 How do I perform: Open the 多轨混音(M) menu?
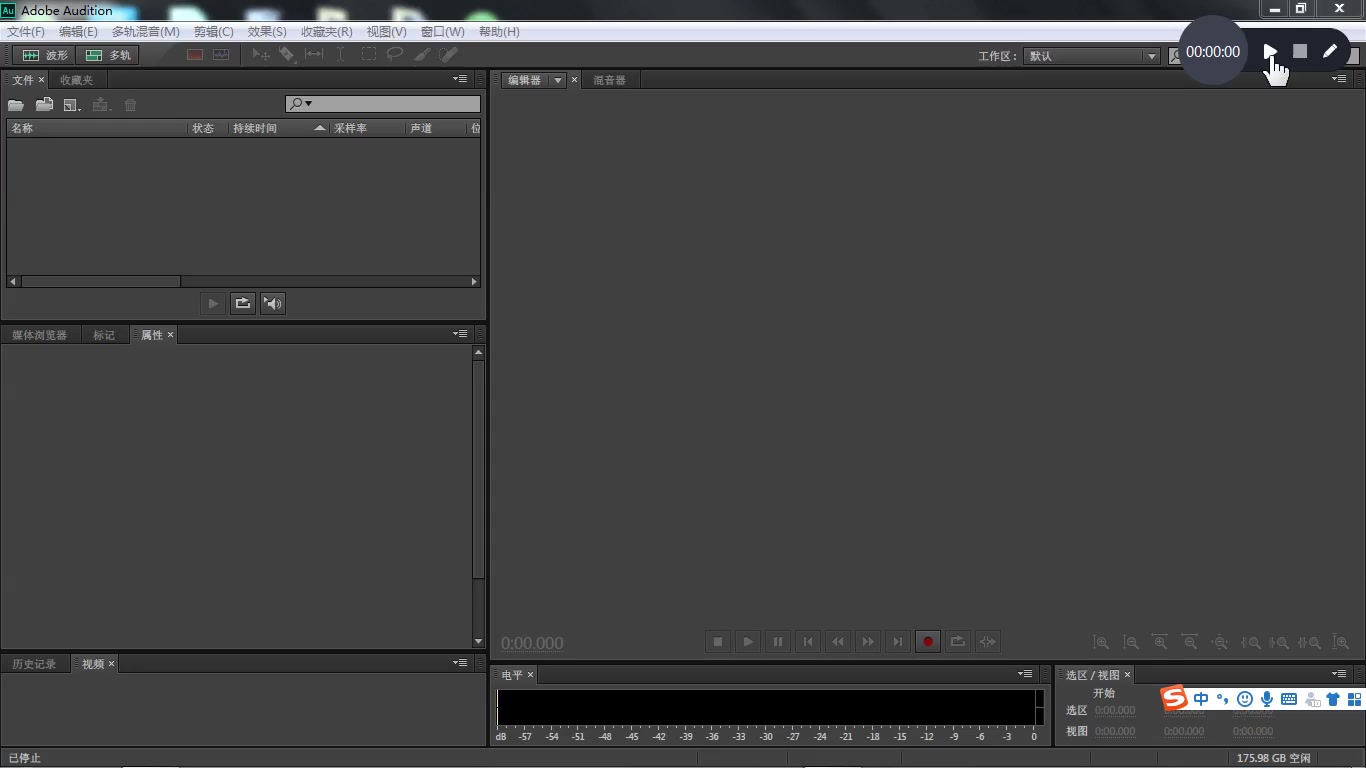pyautogui.click(x=146, y=32)
